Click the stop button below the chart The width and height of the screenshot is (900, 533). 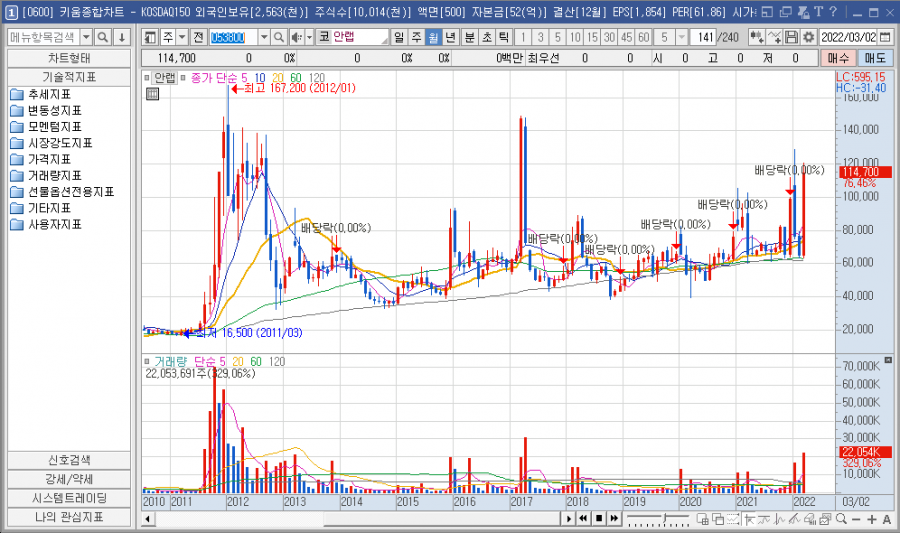599,519
